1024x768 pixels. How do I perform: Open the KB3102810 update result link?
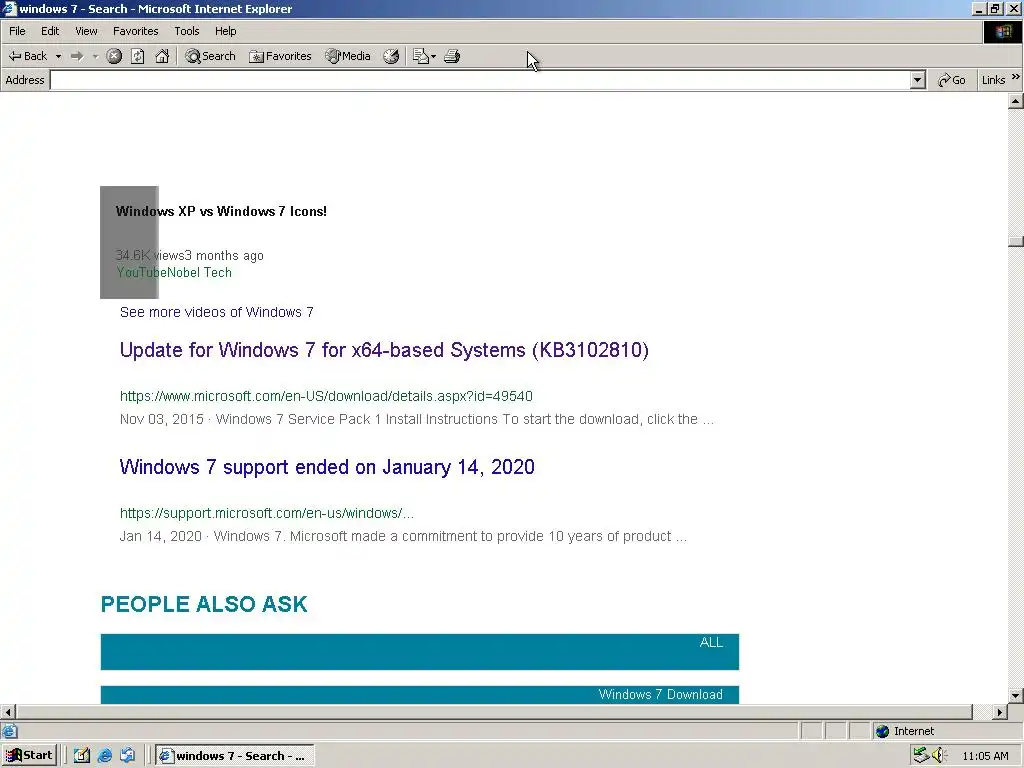click(x=384, y=350)
